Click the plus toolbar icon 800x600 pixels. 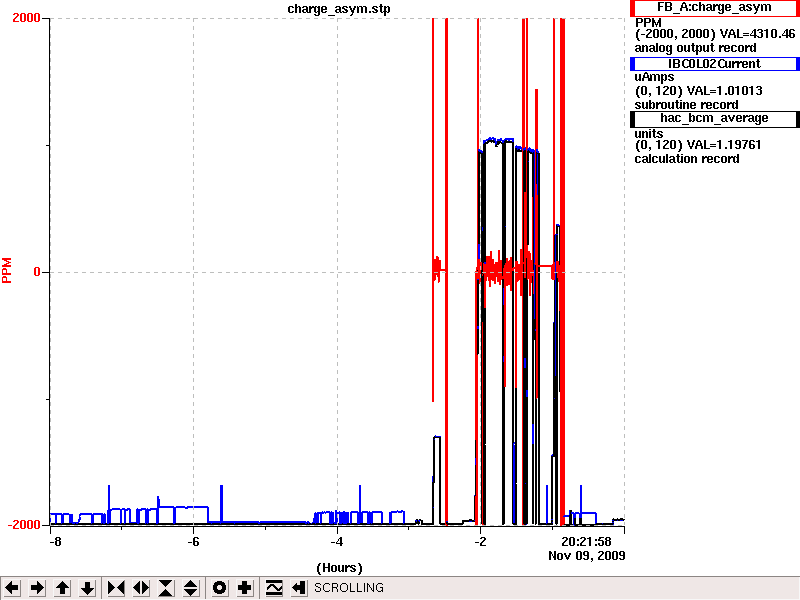tap(244, 588)
